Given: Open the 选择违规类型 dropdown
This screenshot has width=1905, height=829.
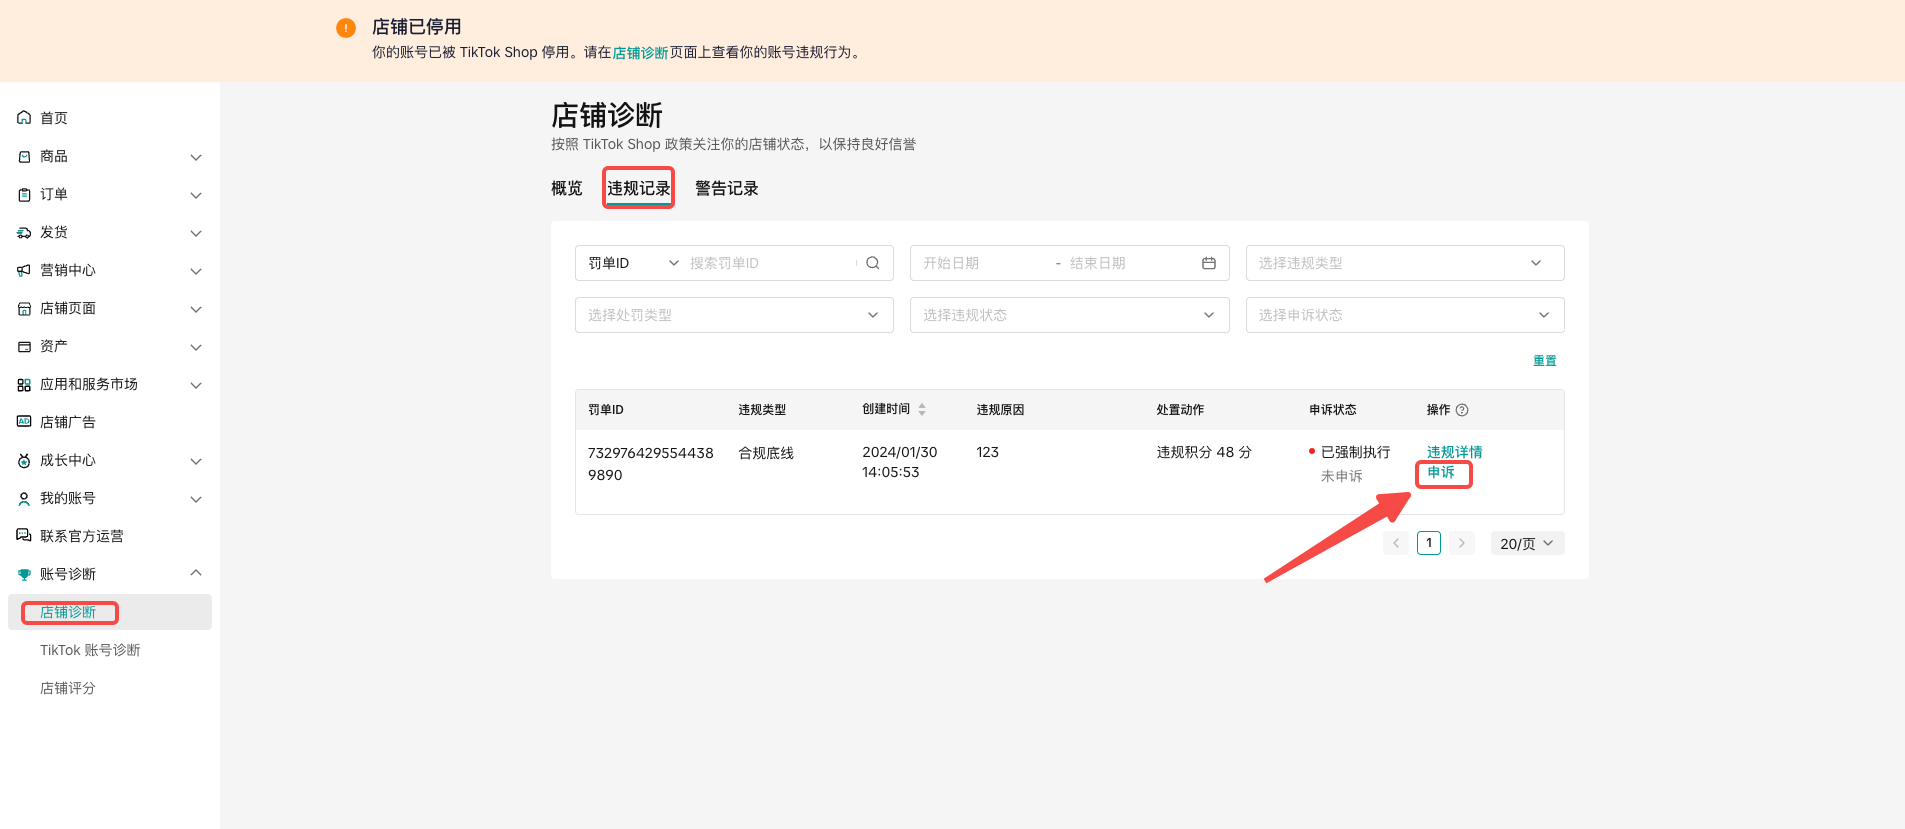Looking at the screenshot, I should [x=1404, y=263].
